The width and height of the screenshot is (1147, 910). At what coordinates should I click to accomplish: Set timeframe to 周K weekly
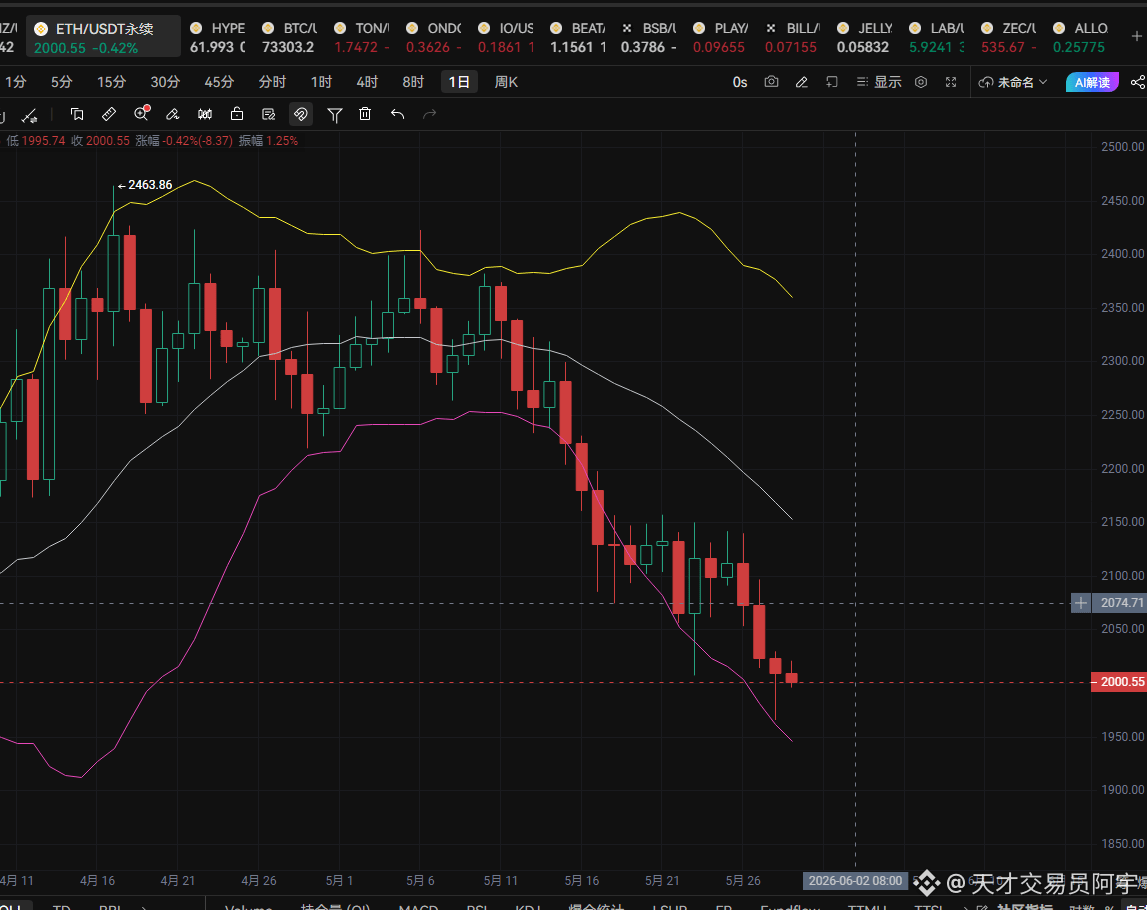[x=505, y=82]
